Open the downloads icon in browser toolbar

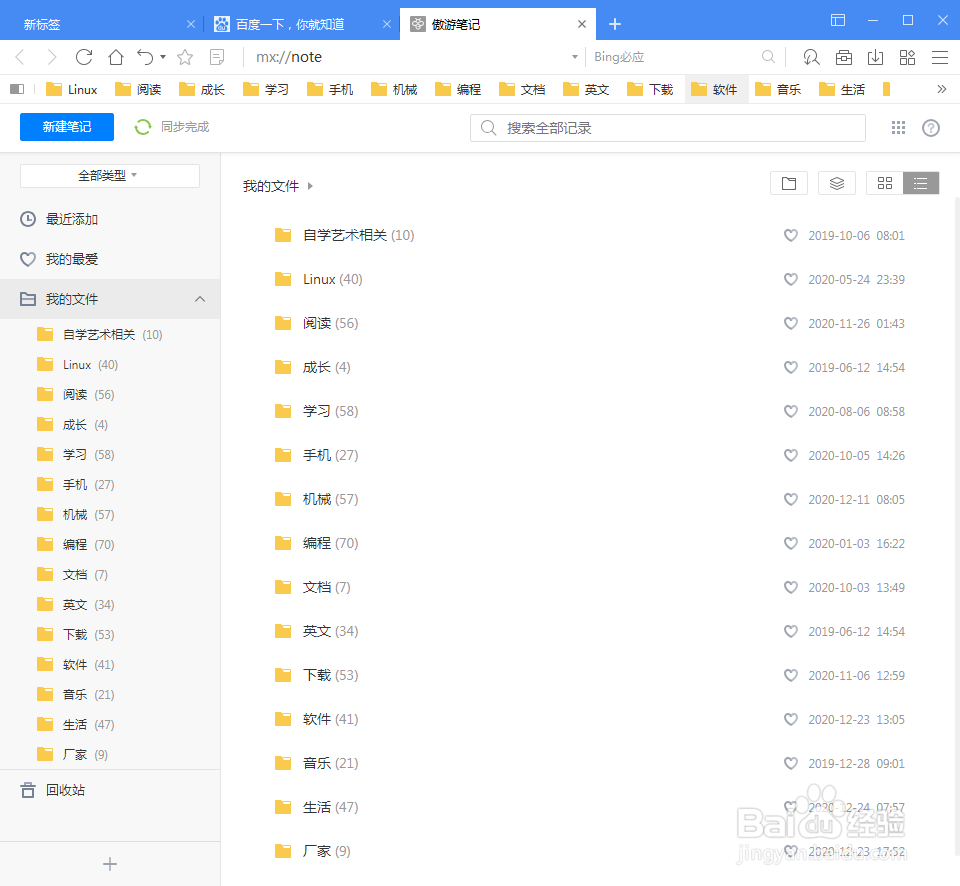tap(876, 58)
